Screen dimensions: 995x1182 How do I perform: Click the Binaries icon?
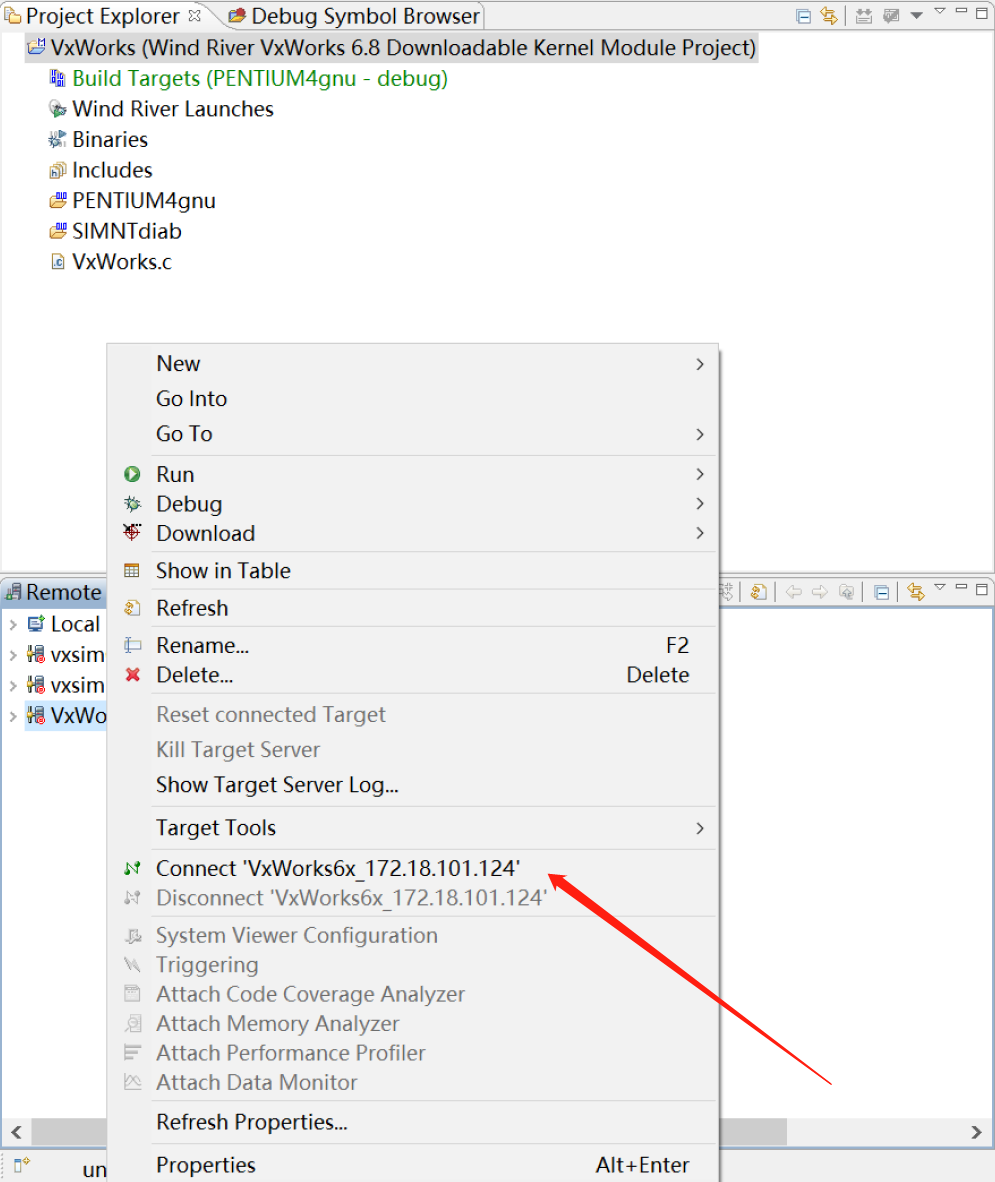pos(57,139)
